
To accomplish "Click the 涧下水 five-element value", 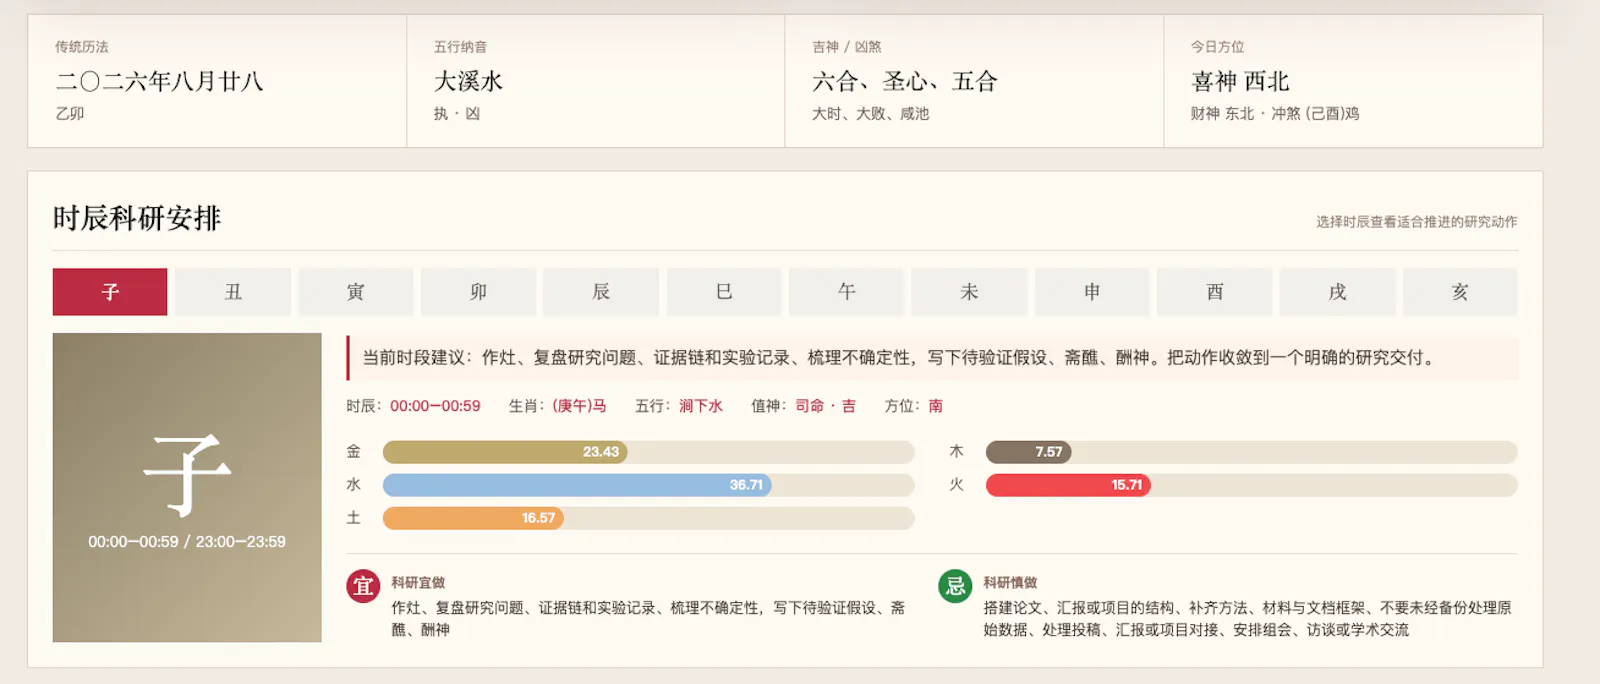I will tap(701, 406).
